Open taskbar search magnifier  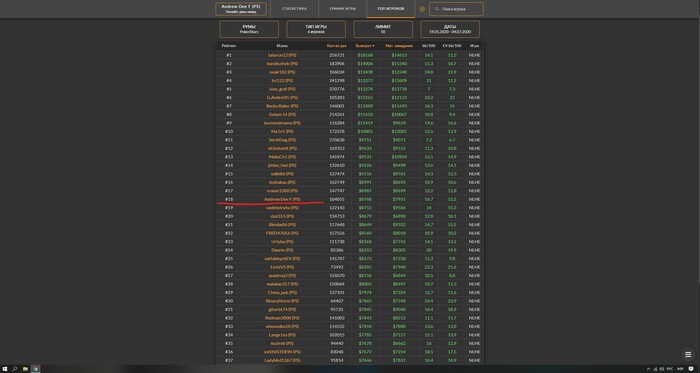click(15, 369)
